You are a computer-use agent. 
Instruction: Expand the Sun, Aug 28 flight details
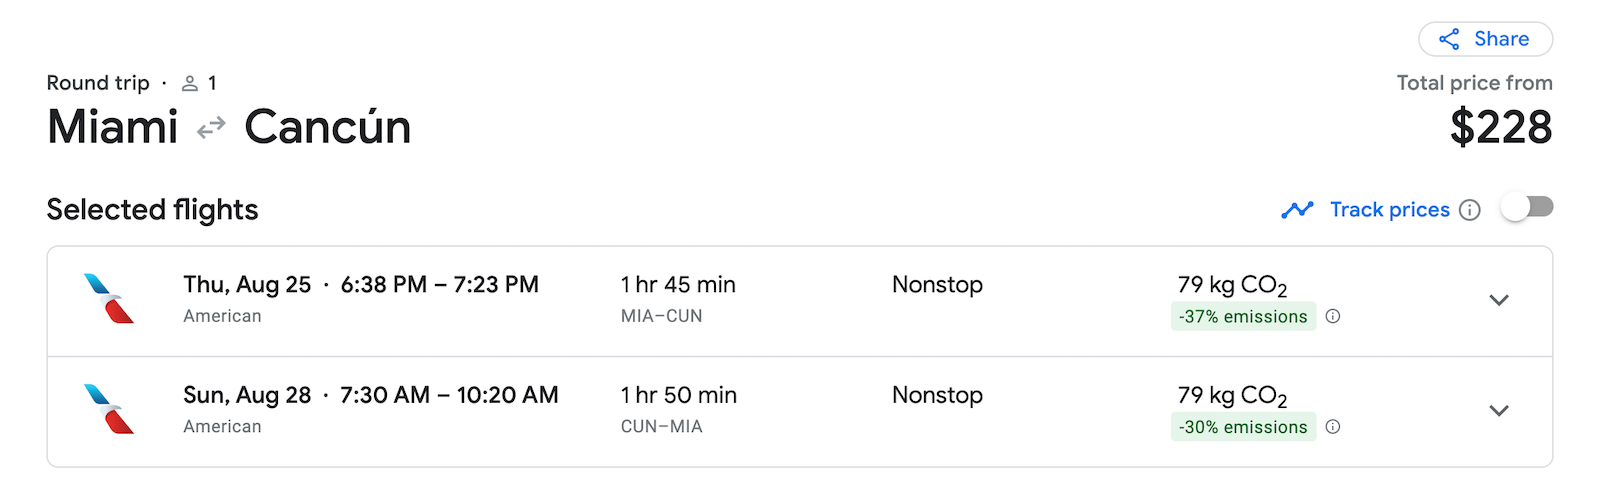tap(1498, 410)
